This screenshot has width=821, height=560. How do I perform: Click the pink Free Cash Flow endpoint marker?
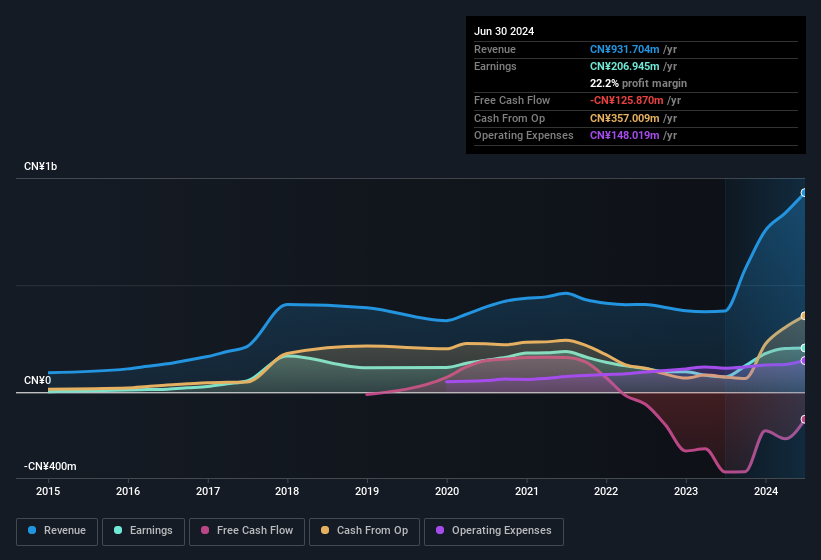(804, 419)
